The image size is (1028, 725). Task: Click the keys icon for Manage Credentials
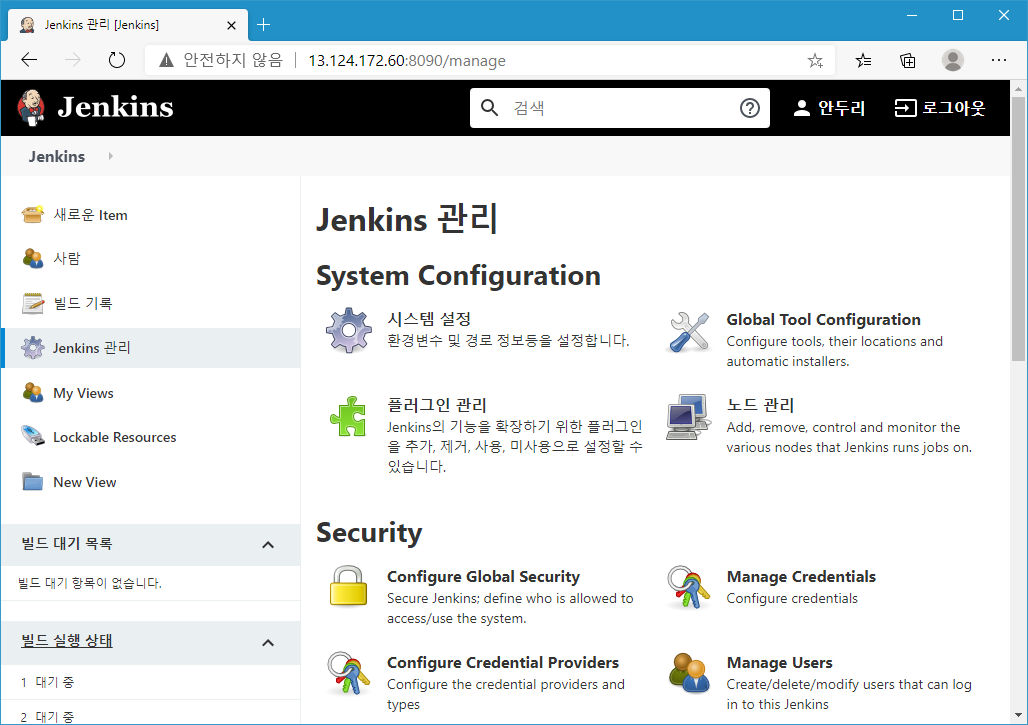tap(688, 587)
